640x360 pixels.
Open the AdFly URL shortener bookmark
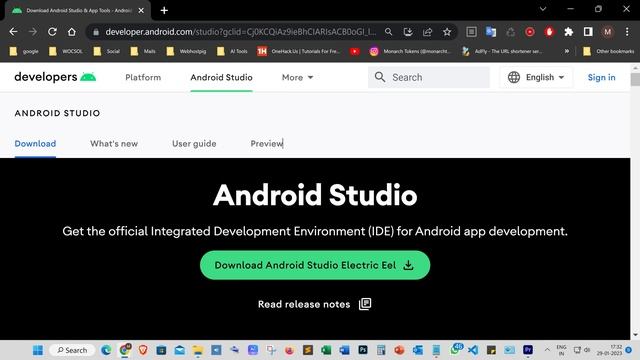pos(502,51)
